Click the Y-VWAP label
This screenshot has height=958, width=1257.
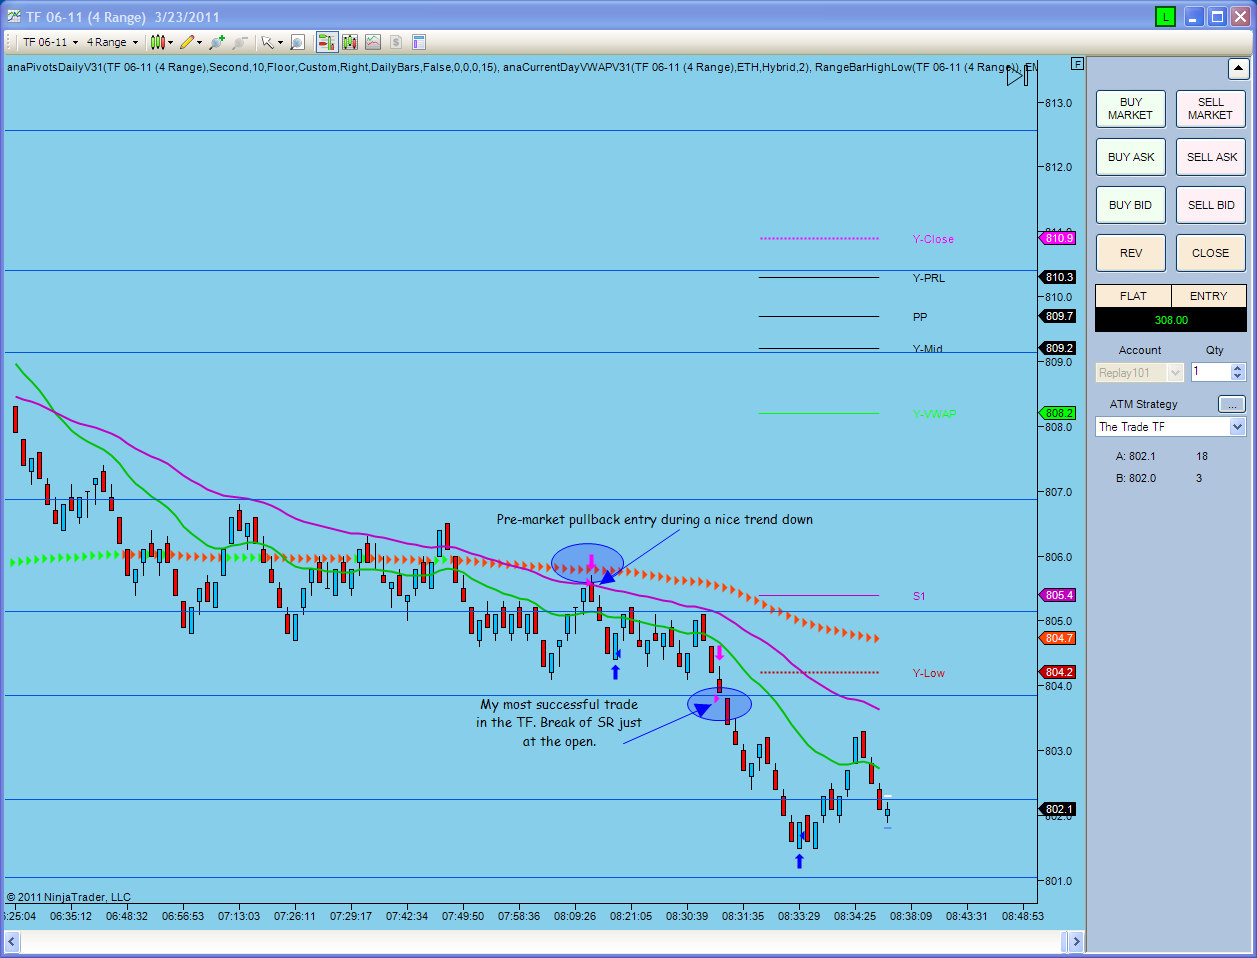point(934,414)
